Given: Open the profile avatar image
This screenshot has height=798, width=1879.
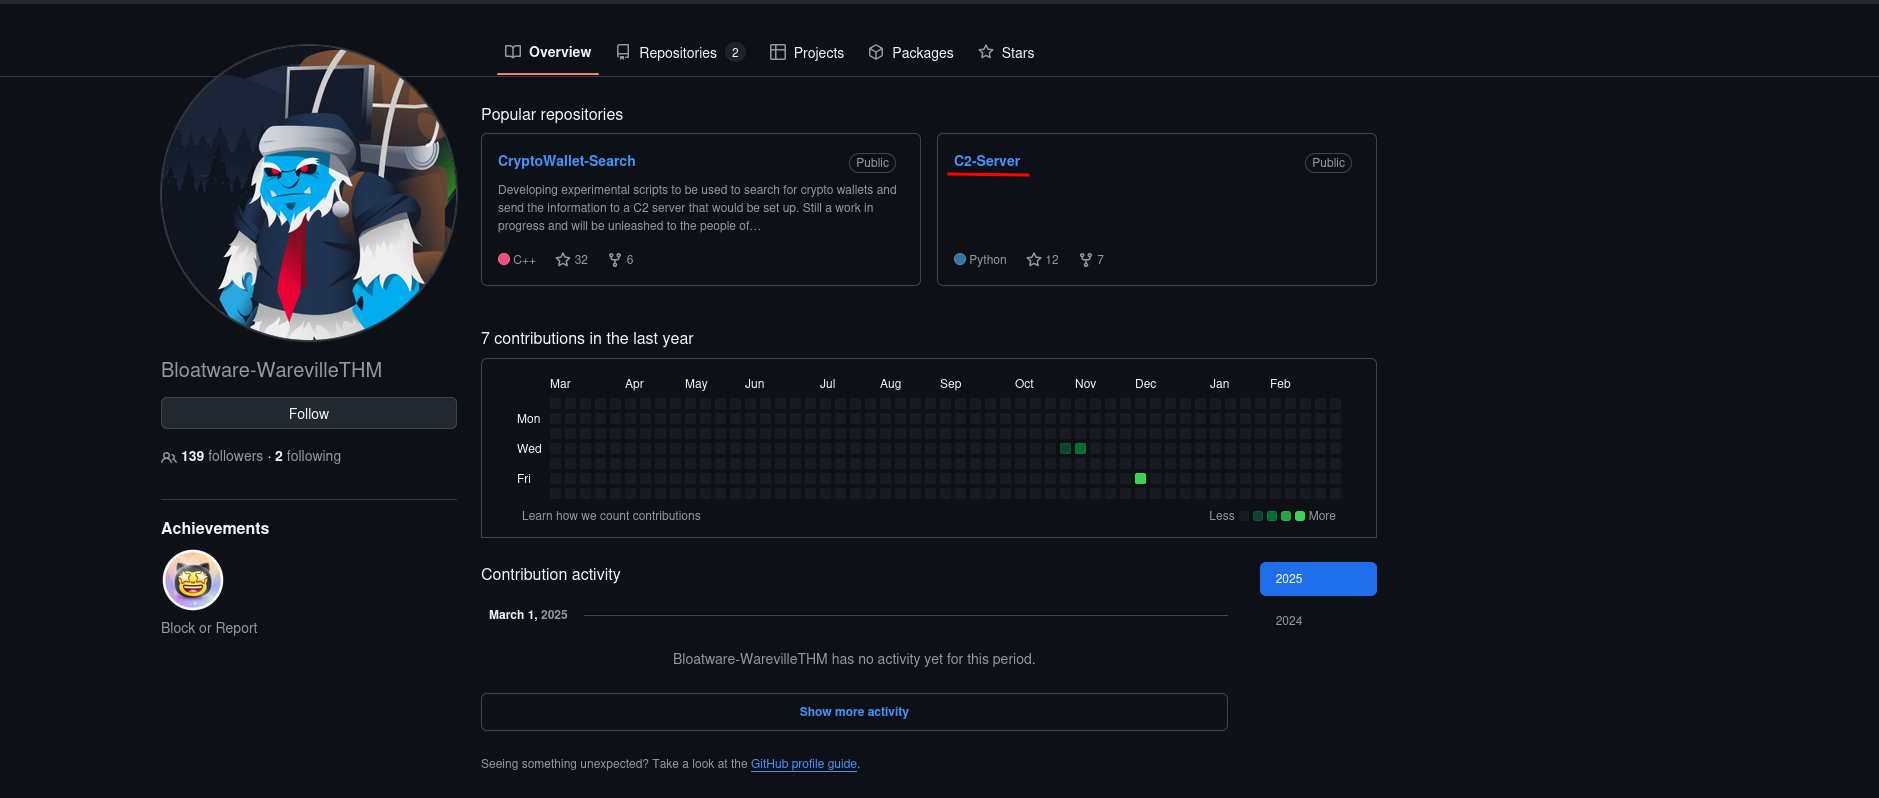Looking at the screenshot, I should (x=309, y=193).
